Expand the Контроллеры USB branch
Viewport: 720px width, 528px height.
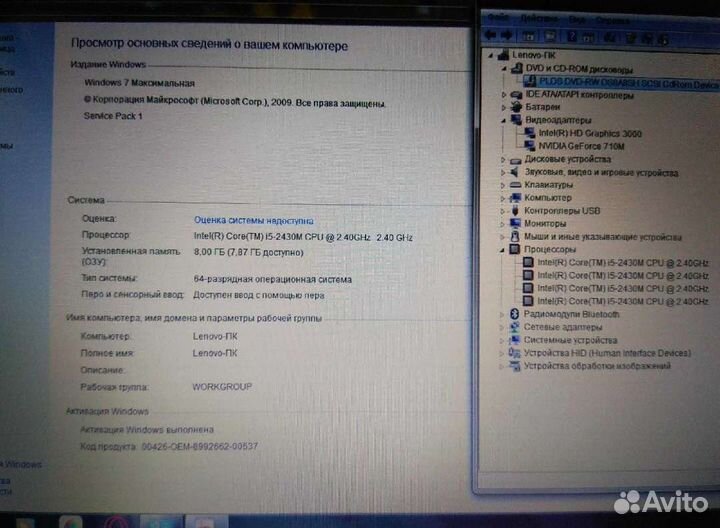click(x=503, y=211)
